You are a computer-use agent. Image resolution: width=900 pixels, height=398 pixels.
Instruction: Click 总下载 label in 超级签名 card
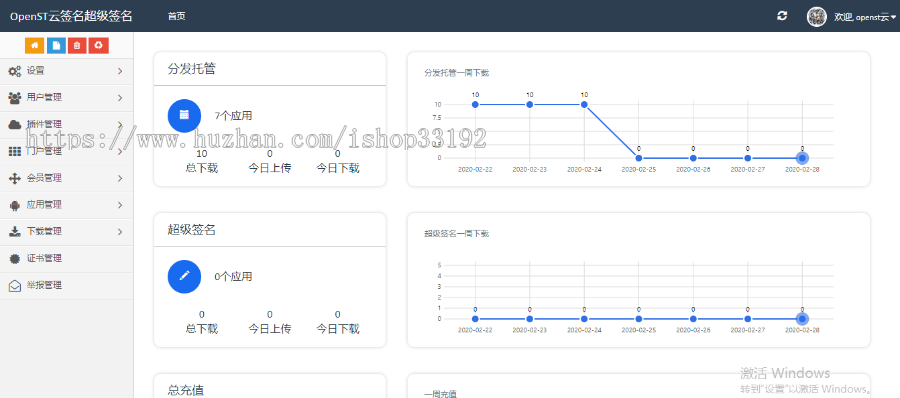(201, 329)
